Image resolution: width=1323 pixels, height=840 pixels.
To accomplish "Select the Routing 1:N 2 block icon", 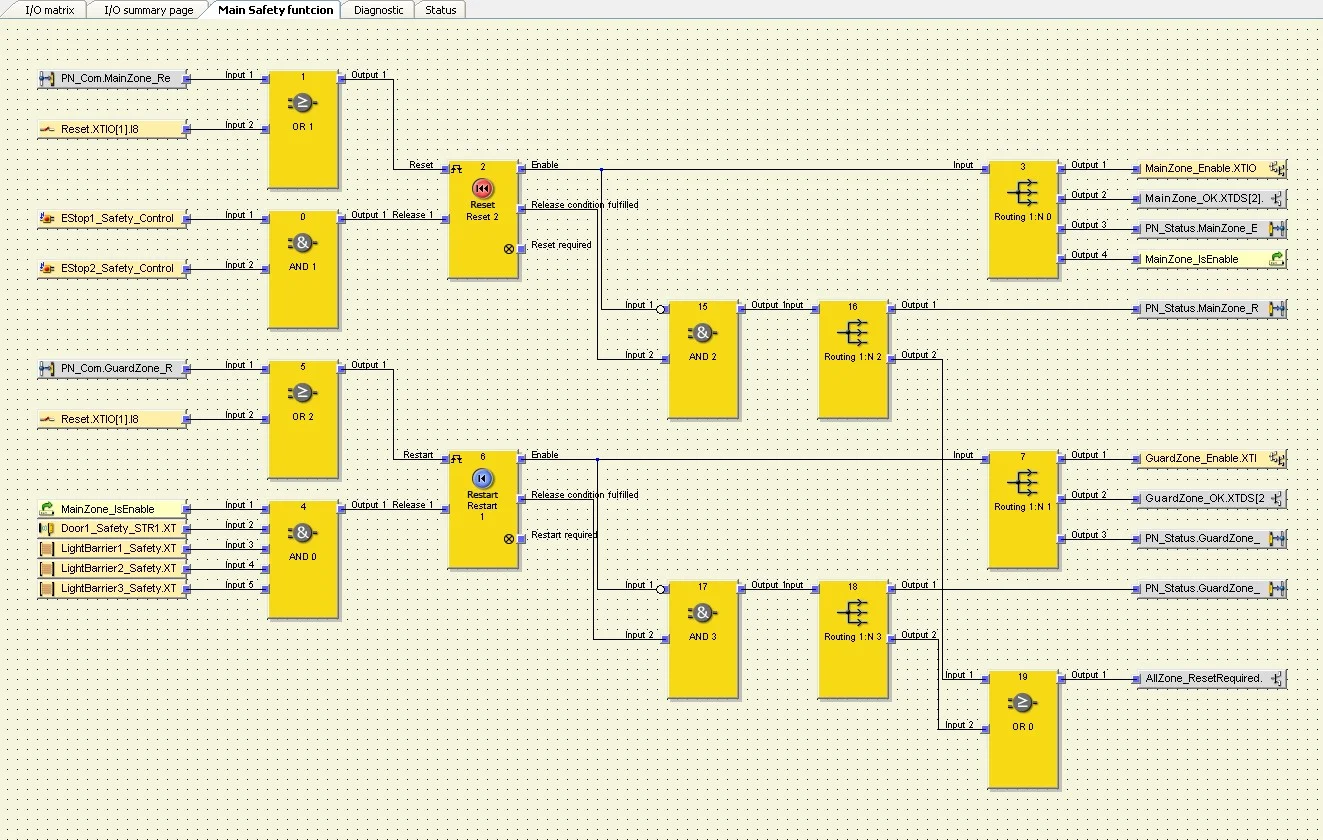I will point(852,333).
